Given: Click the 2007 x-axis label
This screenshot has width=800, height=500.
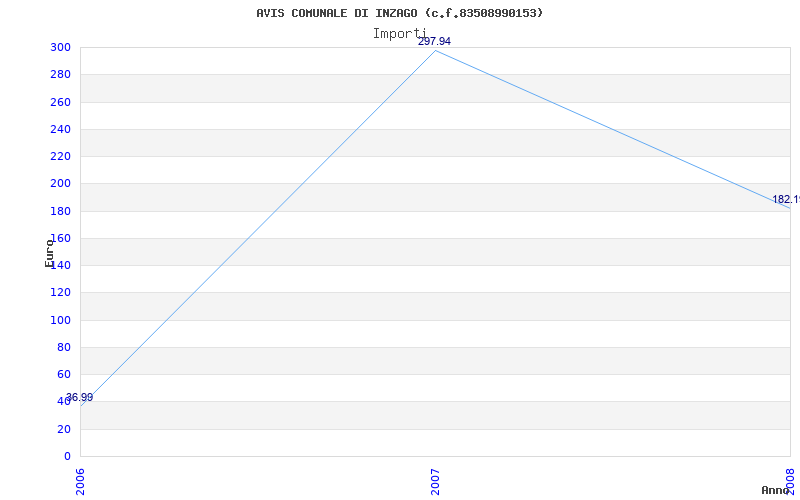Looking at the screenshot, I should [435, 482].
